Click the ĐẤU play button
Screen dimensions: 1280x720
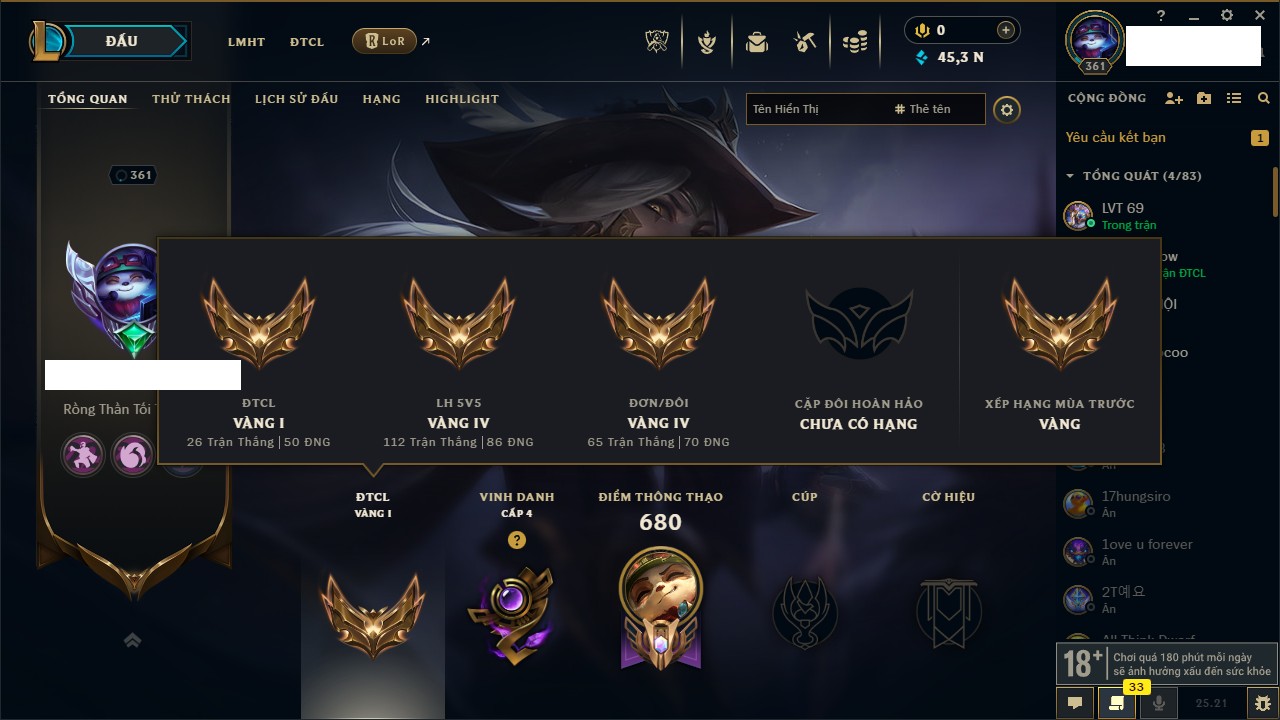click(x=121, y=41)
